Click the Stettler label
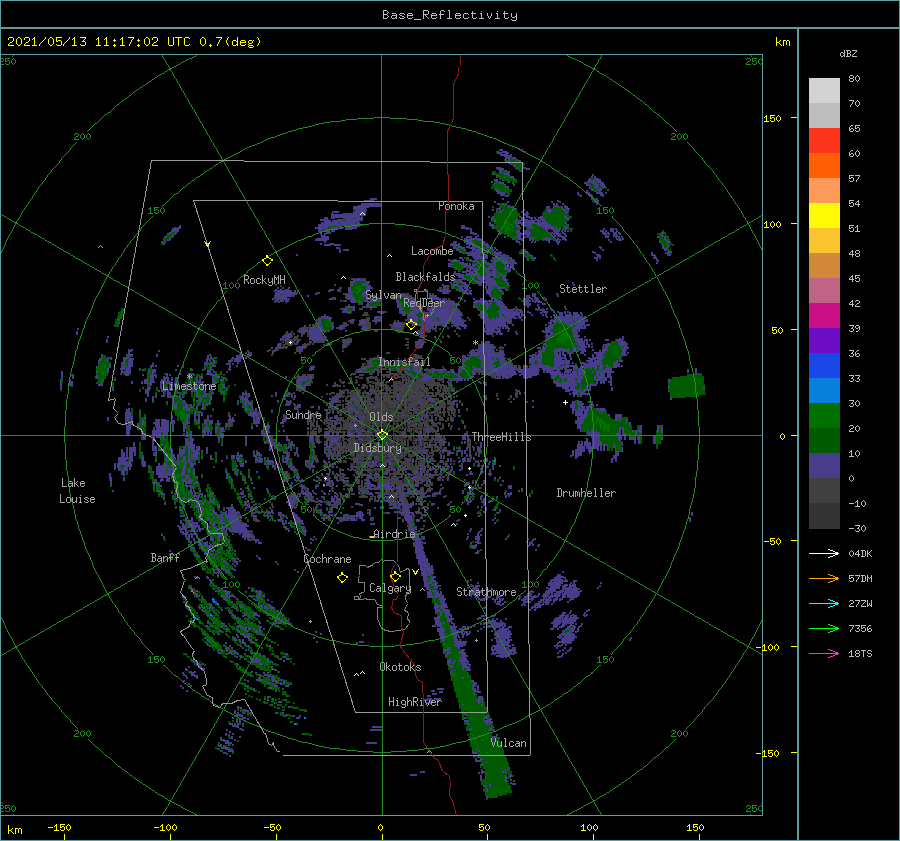 tap(583, 289)
